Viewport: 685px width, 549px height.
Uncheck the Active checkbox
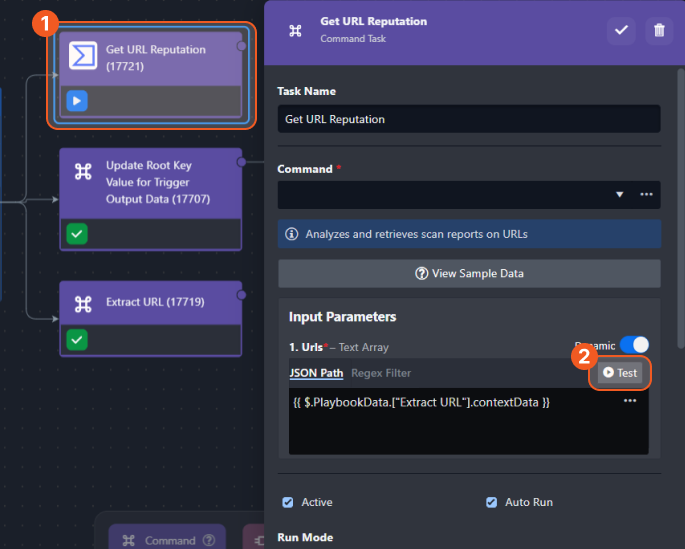click(x=287, y=502)
